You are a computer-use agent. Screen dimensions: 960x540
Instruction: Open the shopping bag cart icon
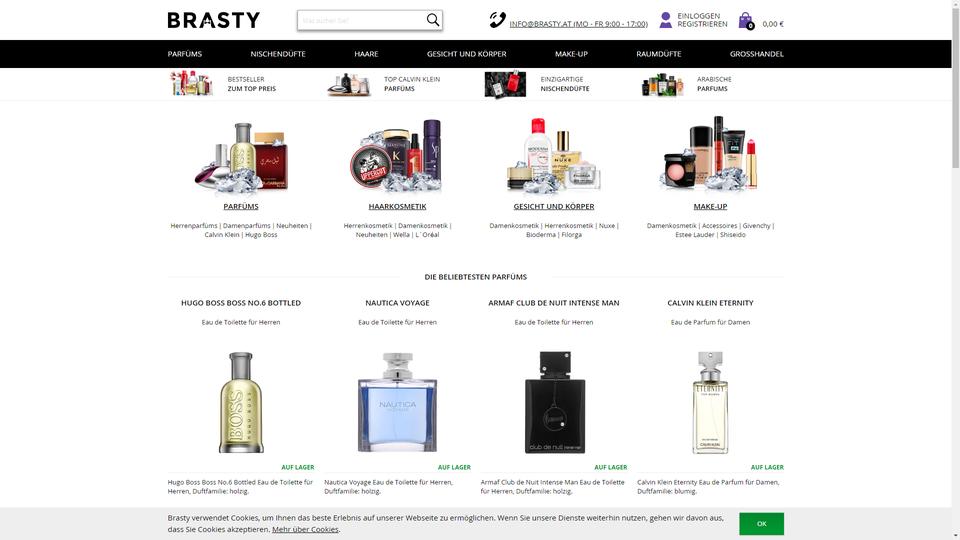tap(746, 21)
